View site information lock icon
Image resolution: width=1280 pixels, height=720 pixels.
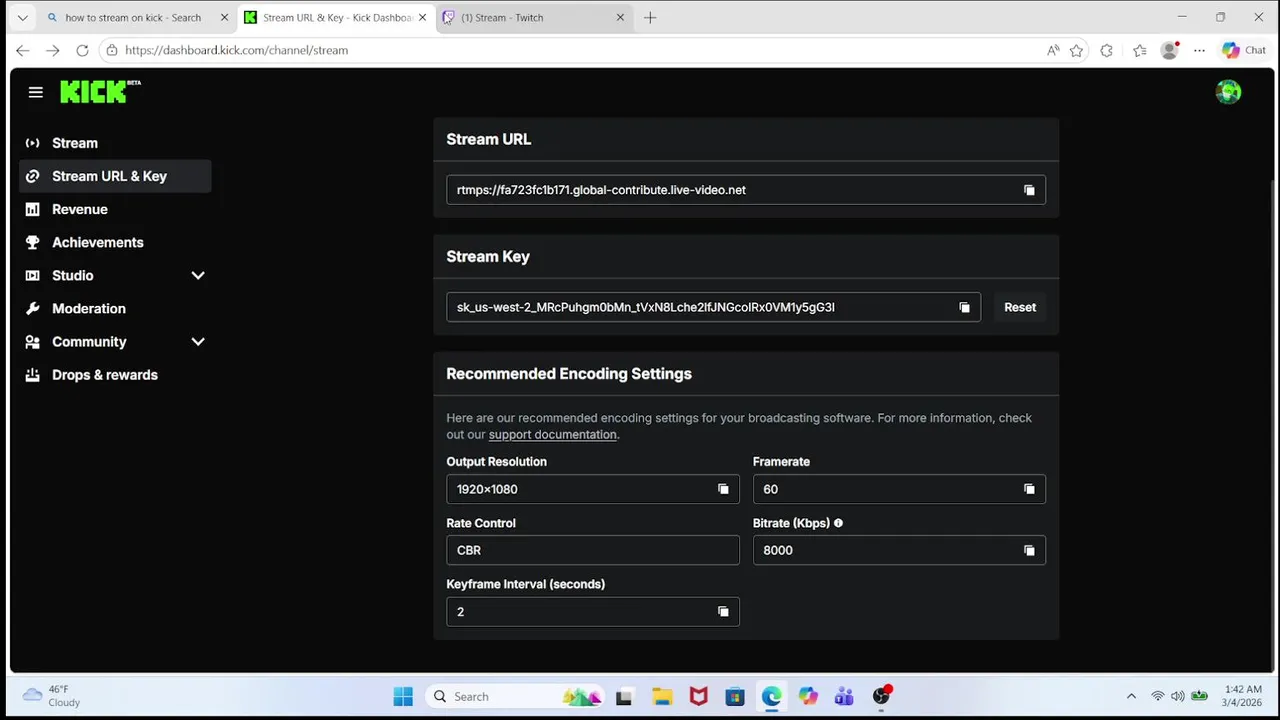112,50
